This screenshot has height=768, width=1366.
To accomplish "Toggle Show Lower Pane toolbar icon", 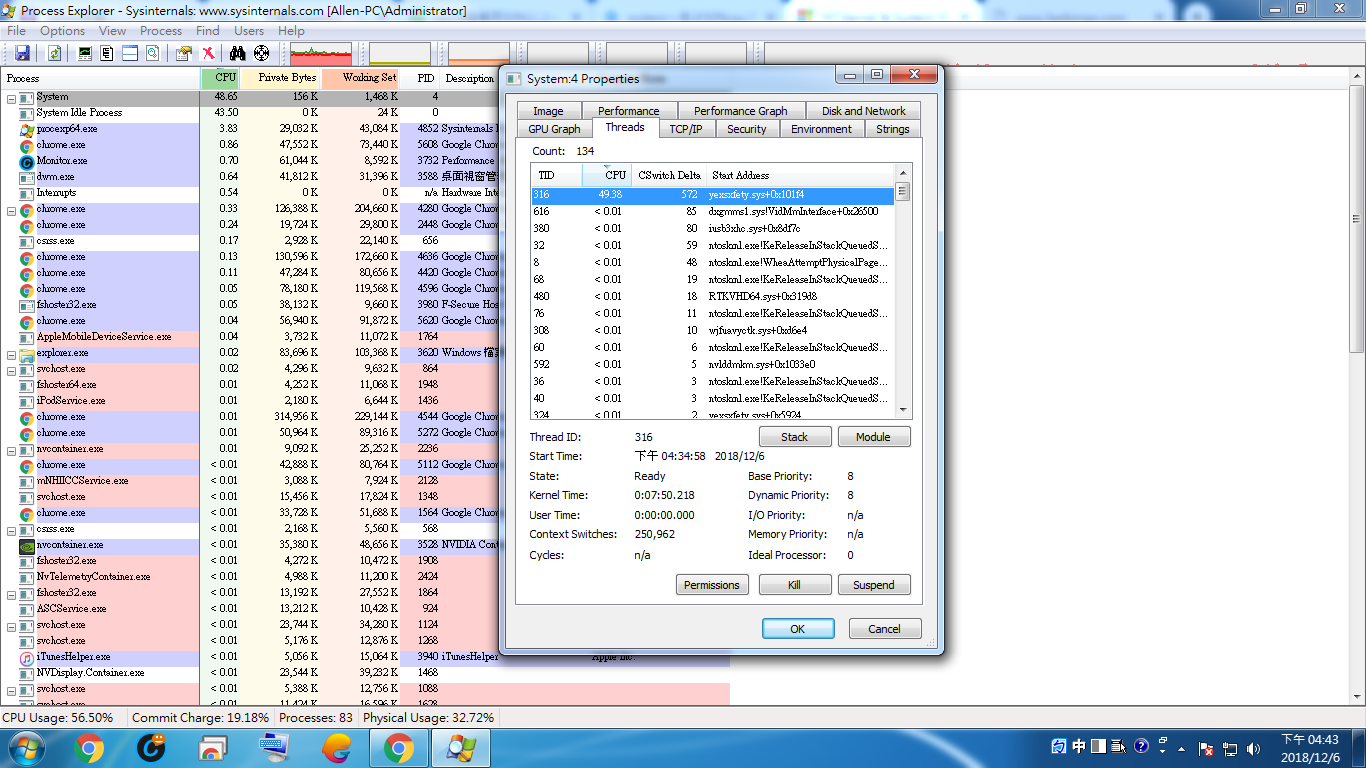I will 130,53.
